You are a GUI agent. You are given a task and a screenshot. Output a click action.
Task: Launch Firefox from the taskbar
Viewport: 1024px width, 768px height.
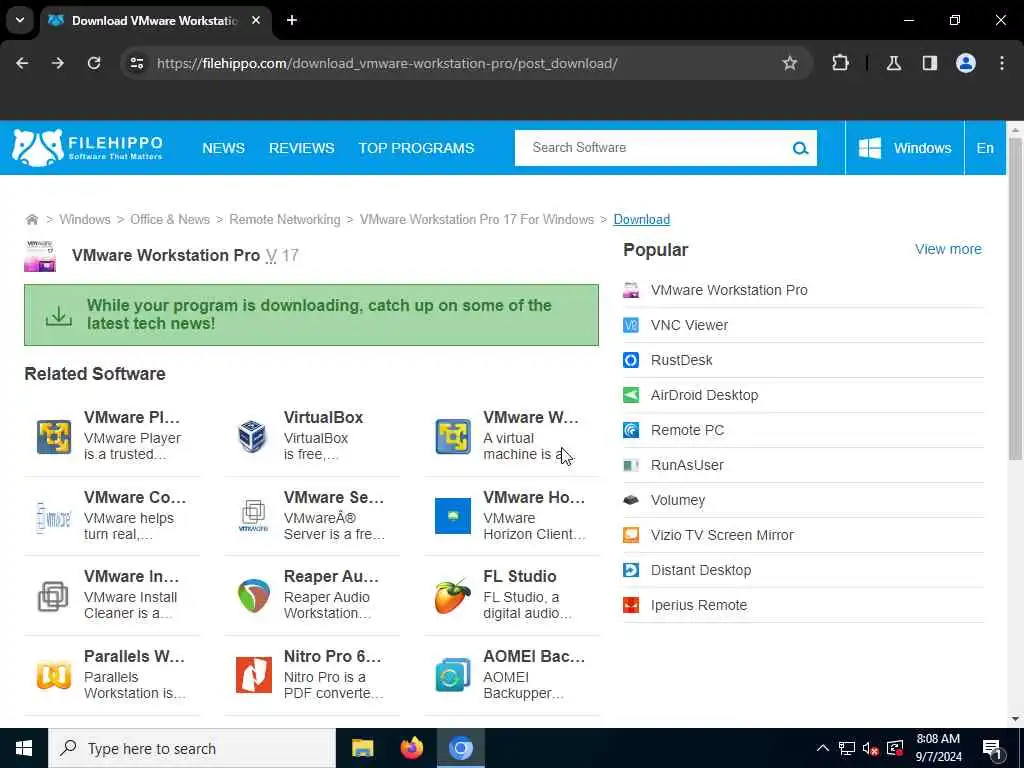(411, 748)
